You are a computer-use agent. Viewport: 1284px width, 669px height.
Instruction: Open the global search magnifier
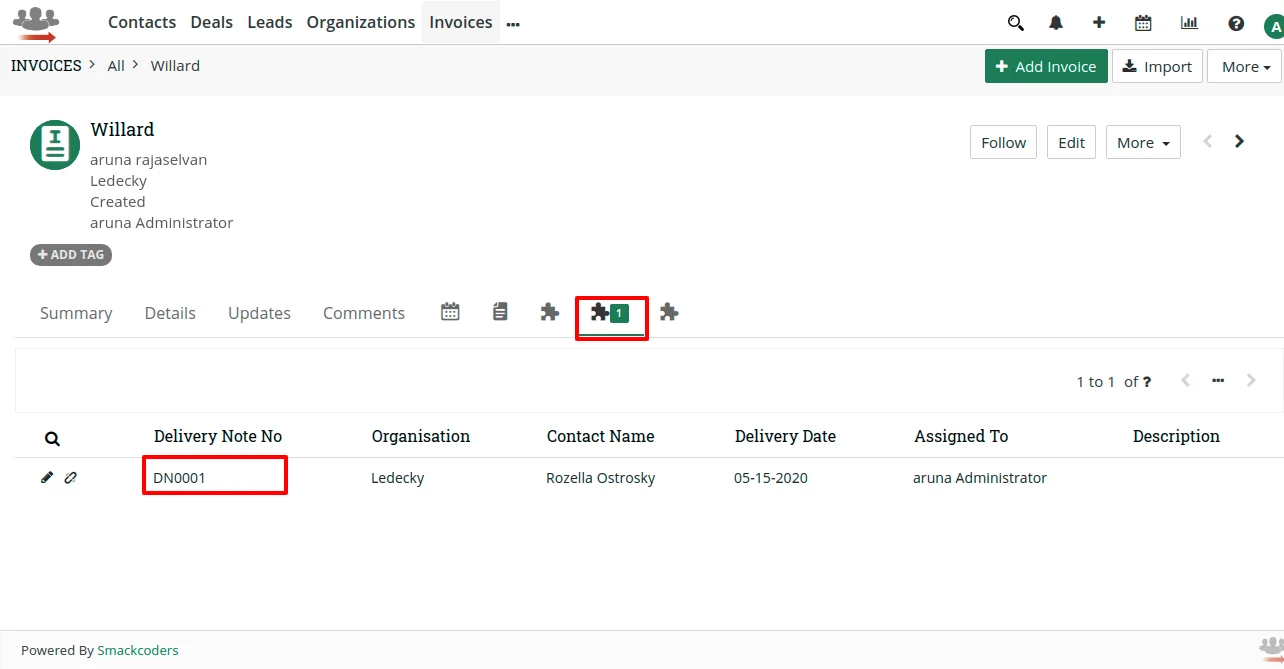1015,22
